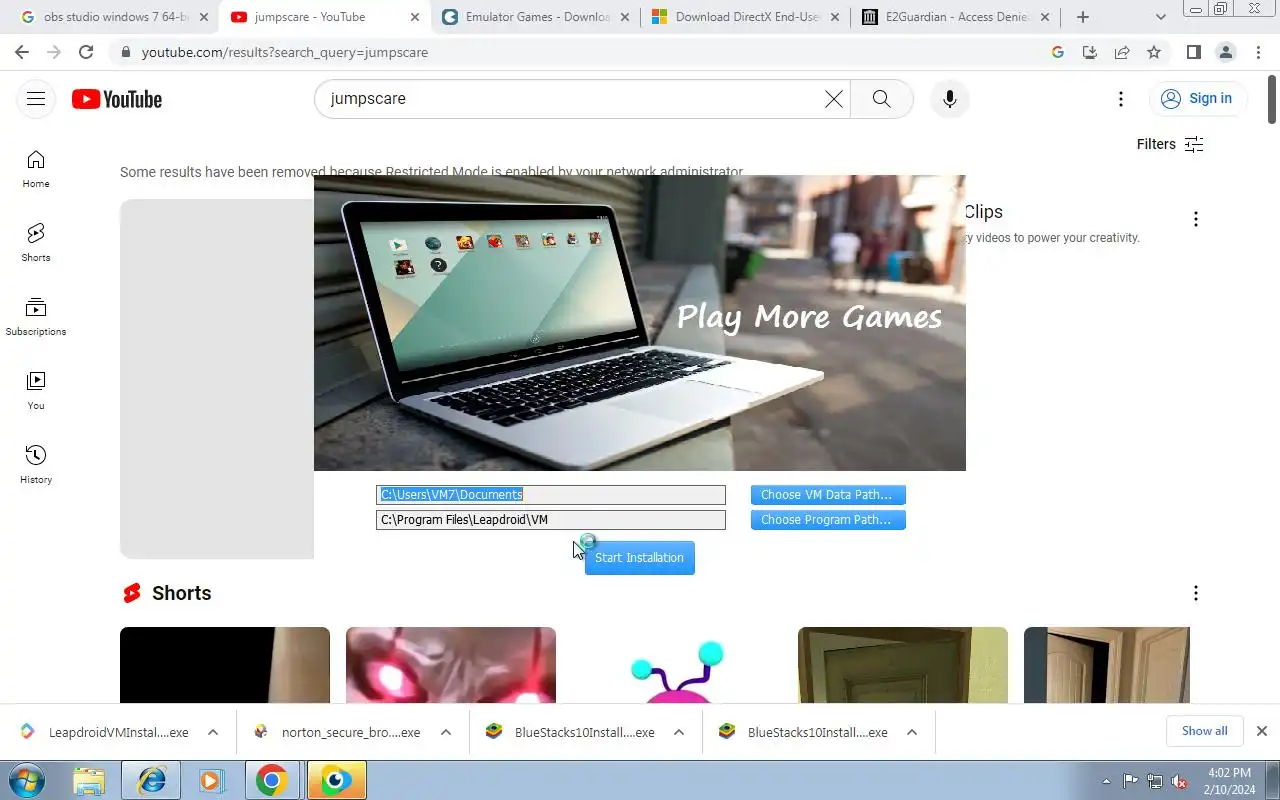Open first Shorts thumbnail with black frame

coord(225,665)
